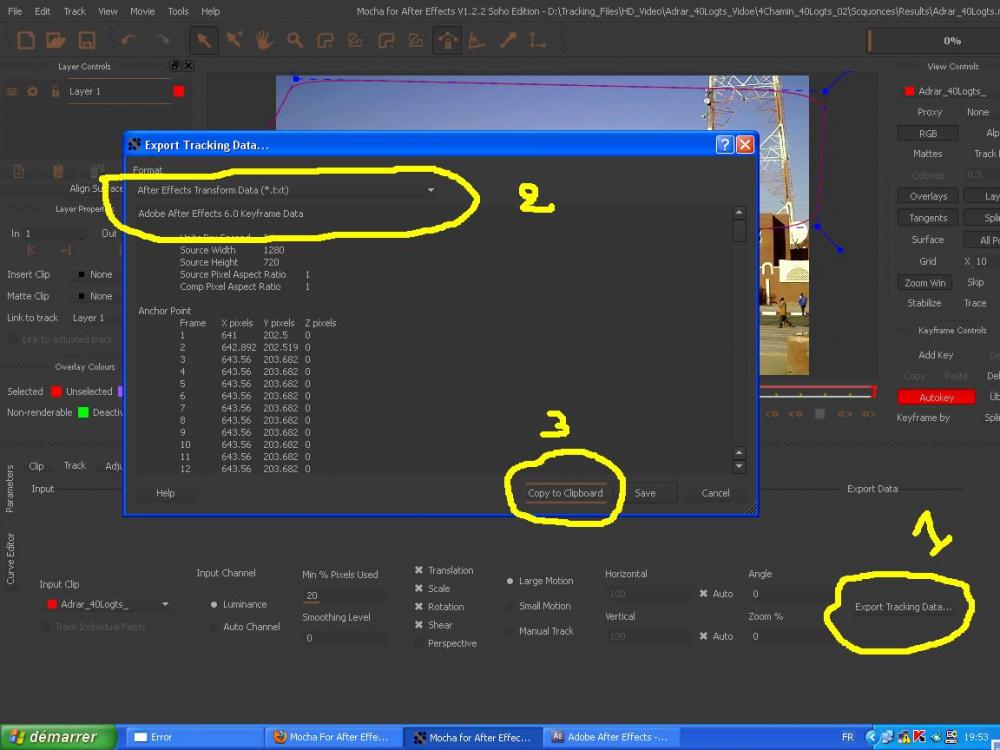
Task: Select the pointer-with-plus add point tool
Action: click(x=234, y=40)
